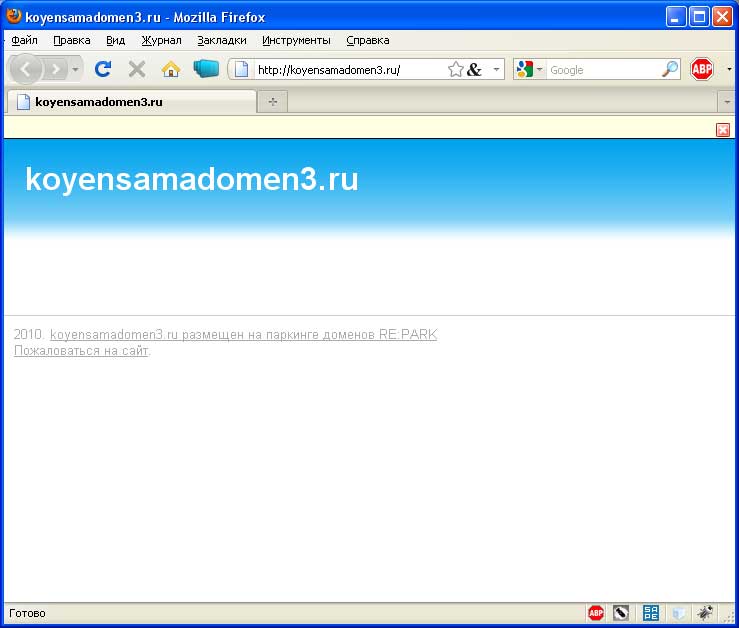Click the Готово status text
The height and width of the screenshot is (628, 739).
[27, 613]
